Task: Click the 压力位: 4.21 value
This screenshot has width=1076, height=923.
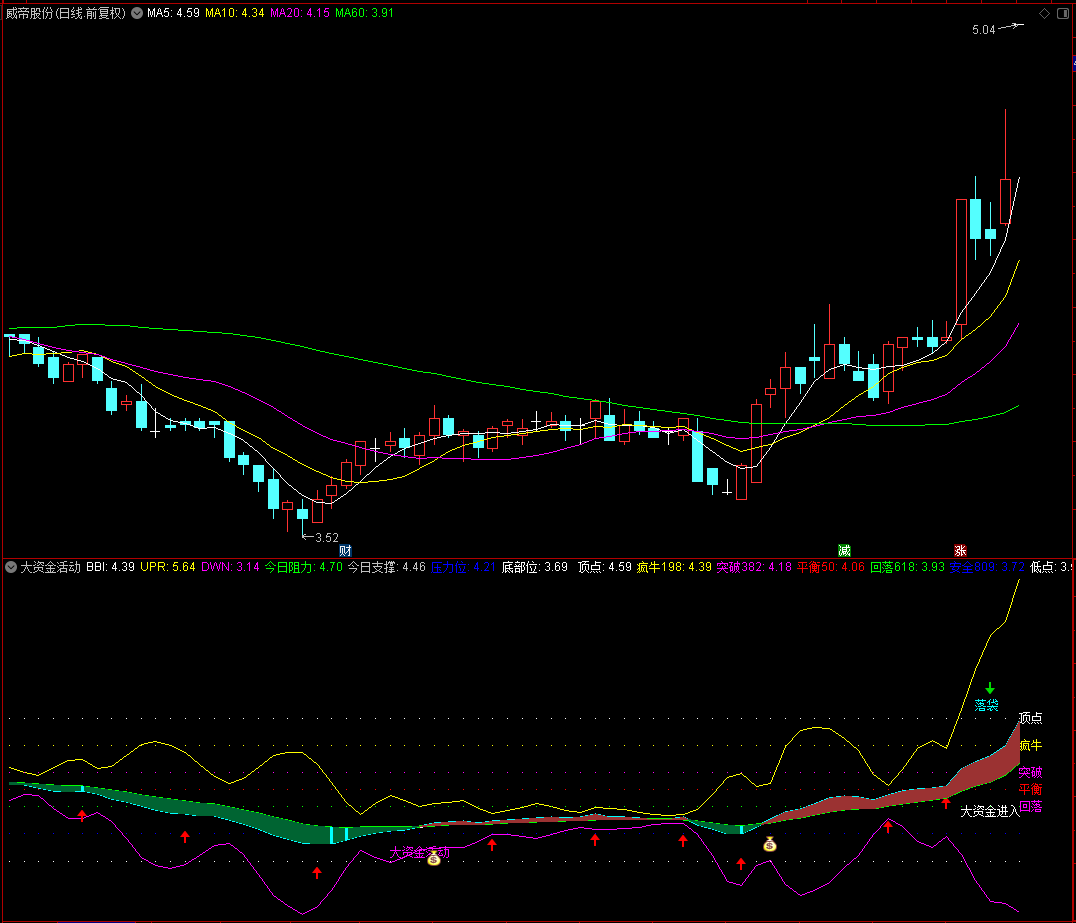Action: (x=463, y=567)
